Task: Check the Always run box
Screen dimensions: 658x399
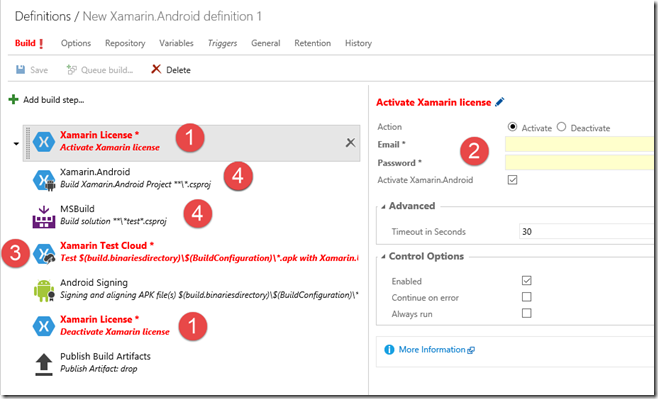Action: pos(527,313)
